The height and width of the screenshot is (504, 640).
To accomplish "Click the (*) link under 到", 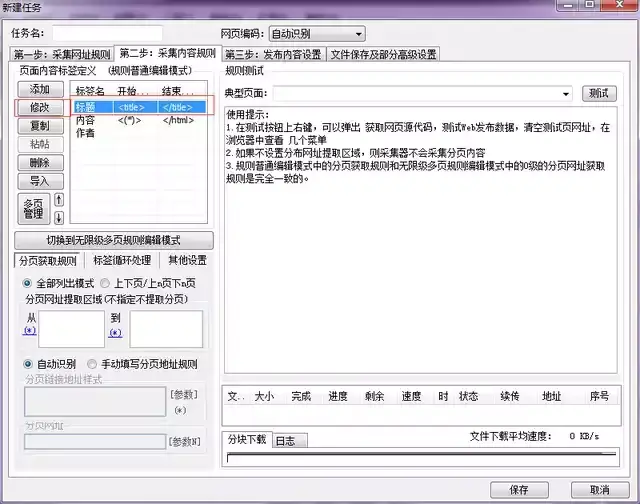I will click(x=116, y=333).
